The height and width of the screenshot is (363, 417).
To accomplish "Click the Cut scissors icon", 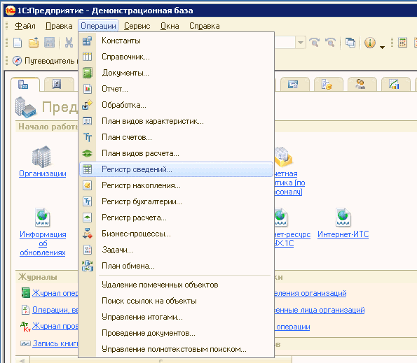I will pyautogui.click(x=69, y=43).
